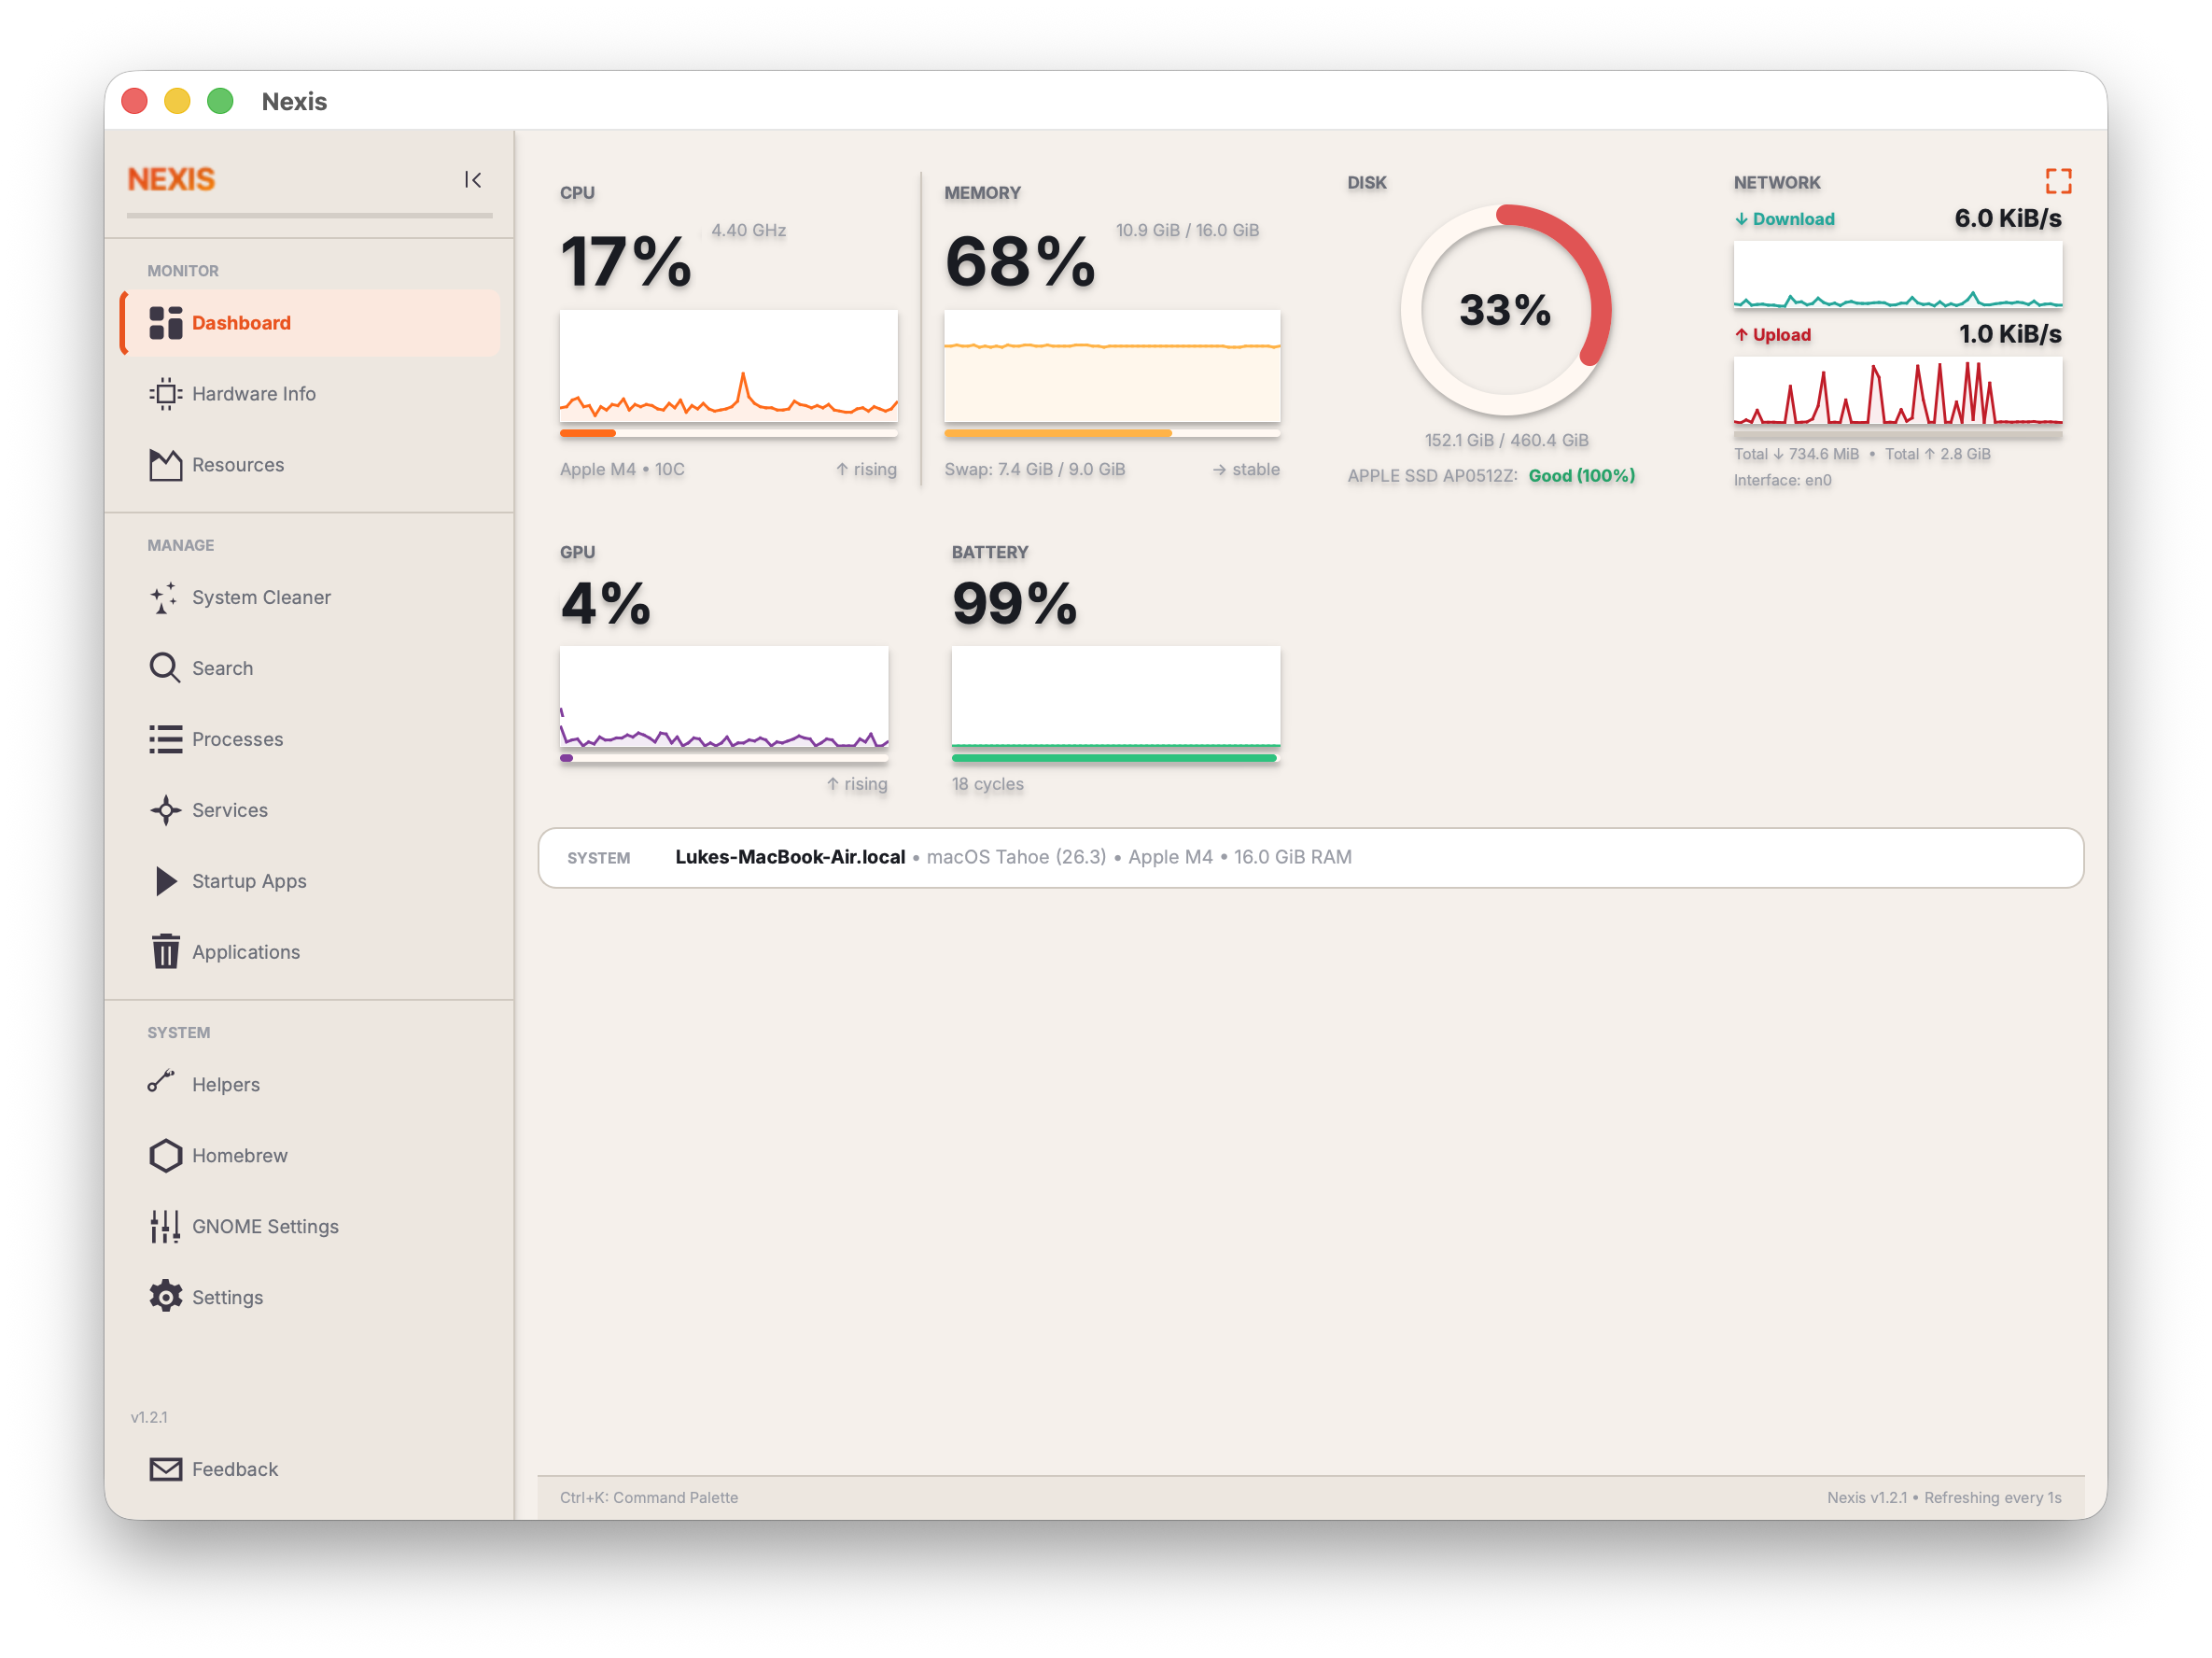This screenshot has width=2212, height=1658.
Task: Open the Applications uninstaller
Action: pos(245,951)
